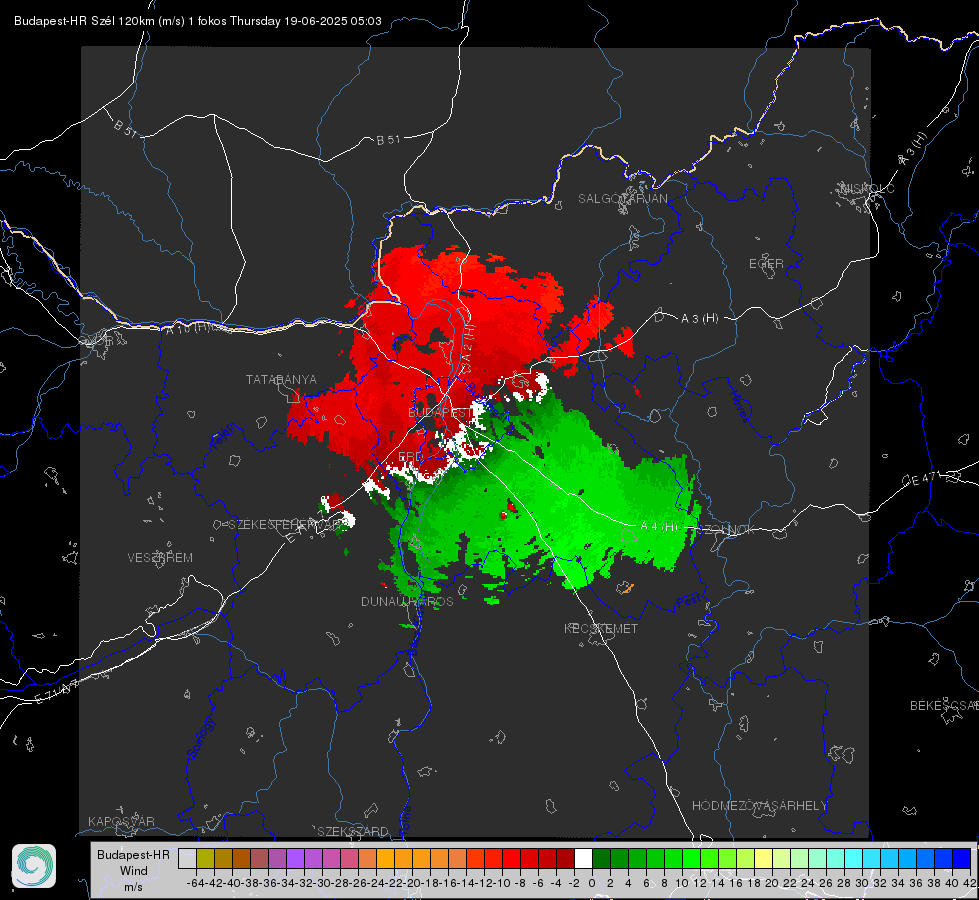Click the HÓDMEZŐVÁSÁRHELY city label
Image resolution: width=979 pixels, height=900 pixels.
759,806
